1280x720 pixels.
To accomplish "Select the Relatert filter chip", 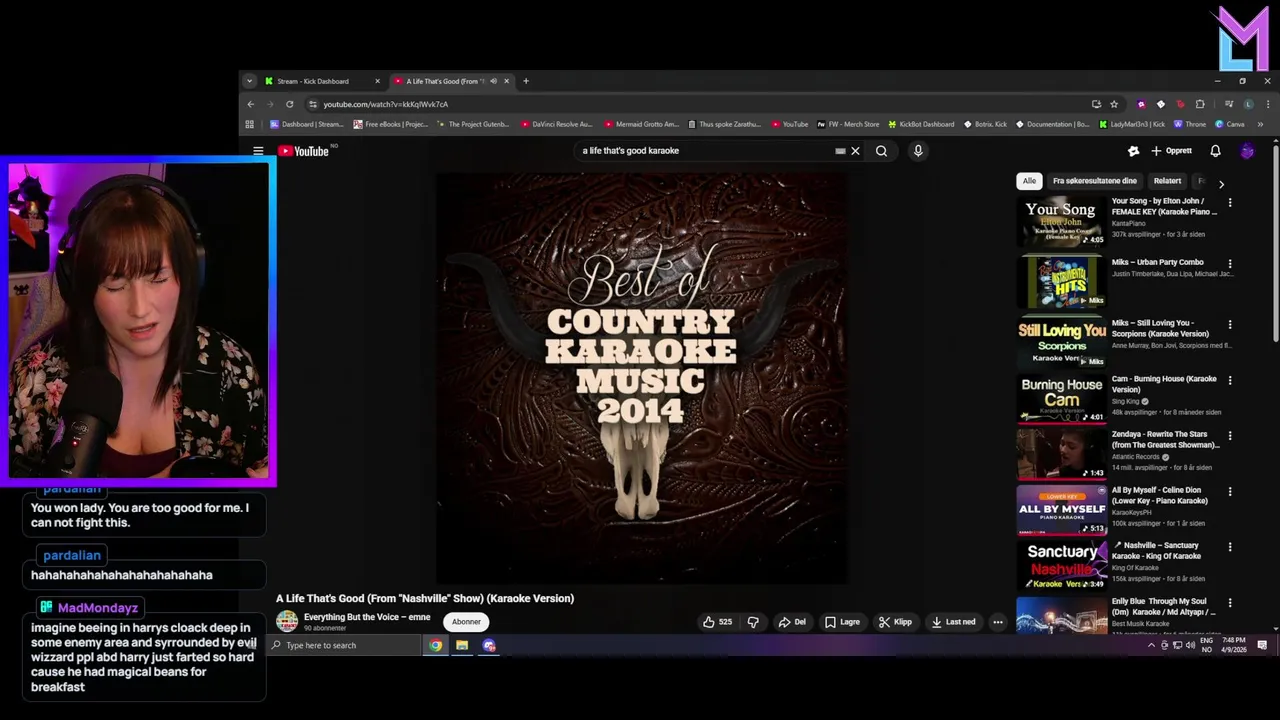I will pyautogui.click(x=1167, y=181).
